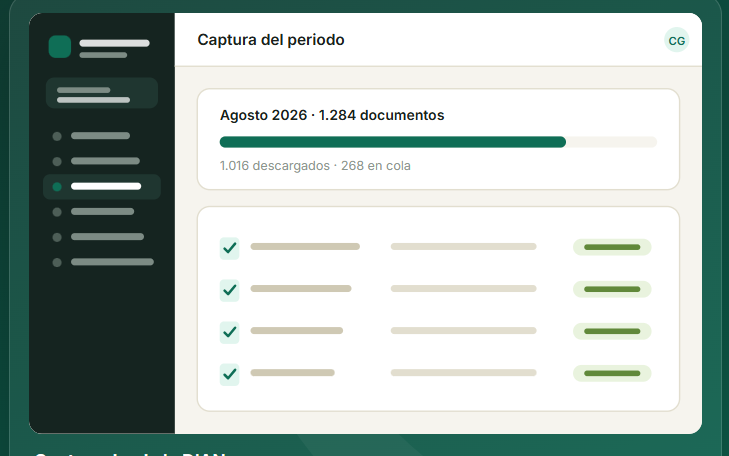Open the CG user avatar
Viewport: 729px width, 456px height.
(676, 40)
